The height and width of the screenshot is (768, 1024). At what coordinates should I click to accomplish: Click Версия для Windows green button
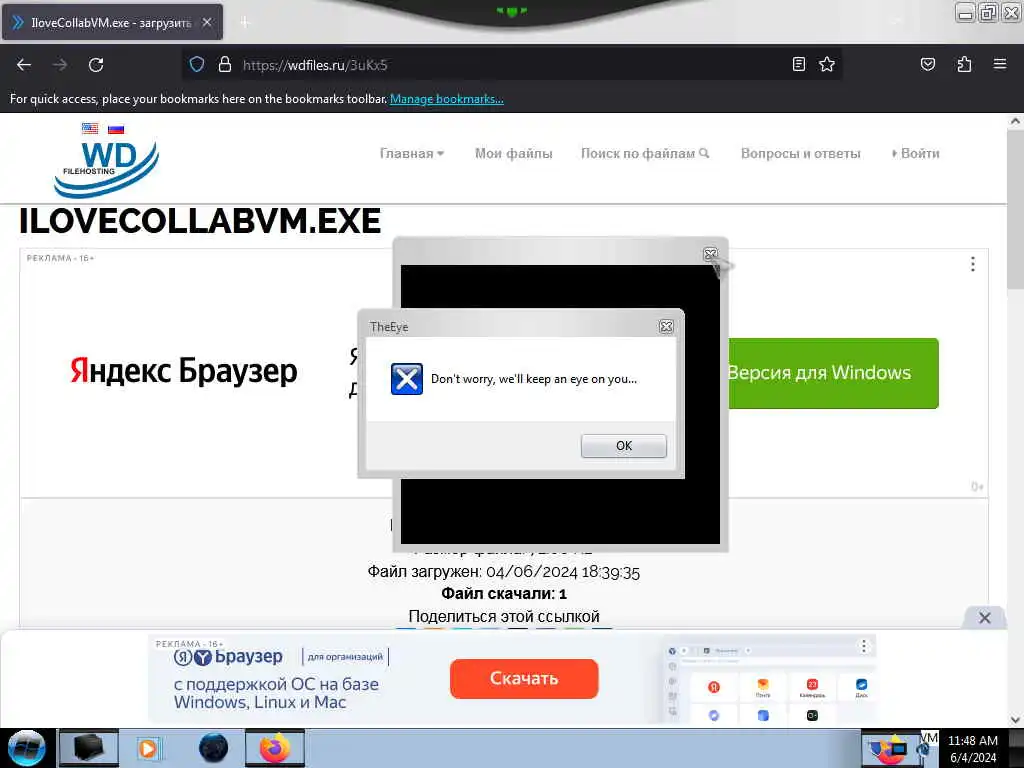coord(833,374)
